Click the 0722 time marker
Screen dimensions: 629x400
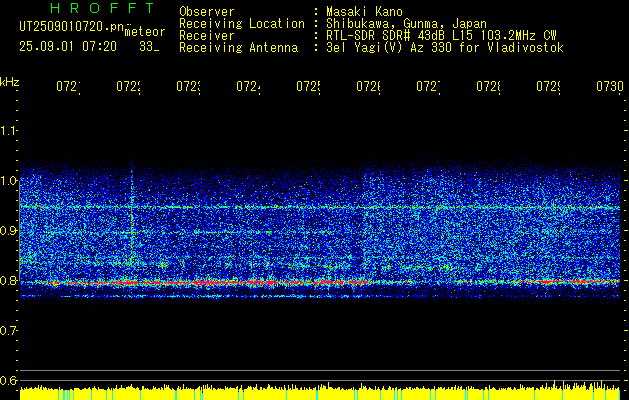coord(128,87)
